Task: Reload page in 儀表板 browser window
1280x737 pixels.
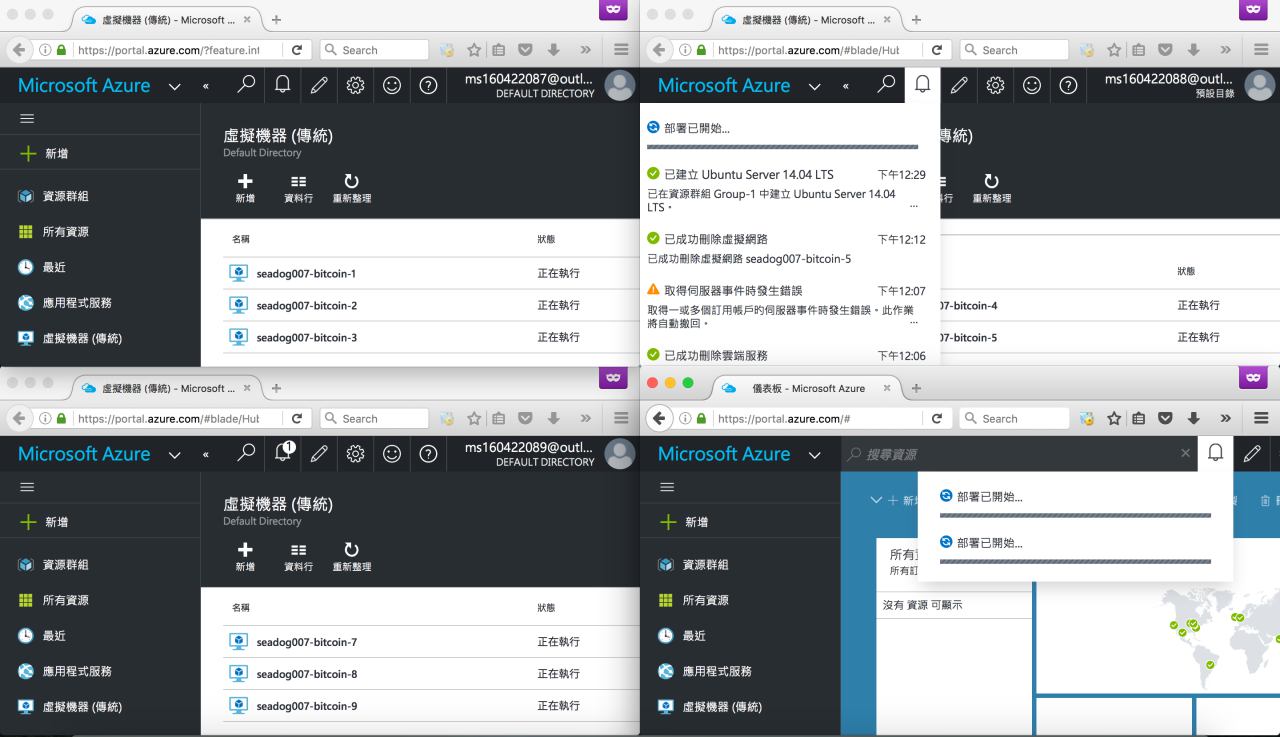Action: (x=936, y=418)
